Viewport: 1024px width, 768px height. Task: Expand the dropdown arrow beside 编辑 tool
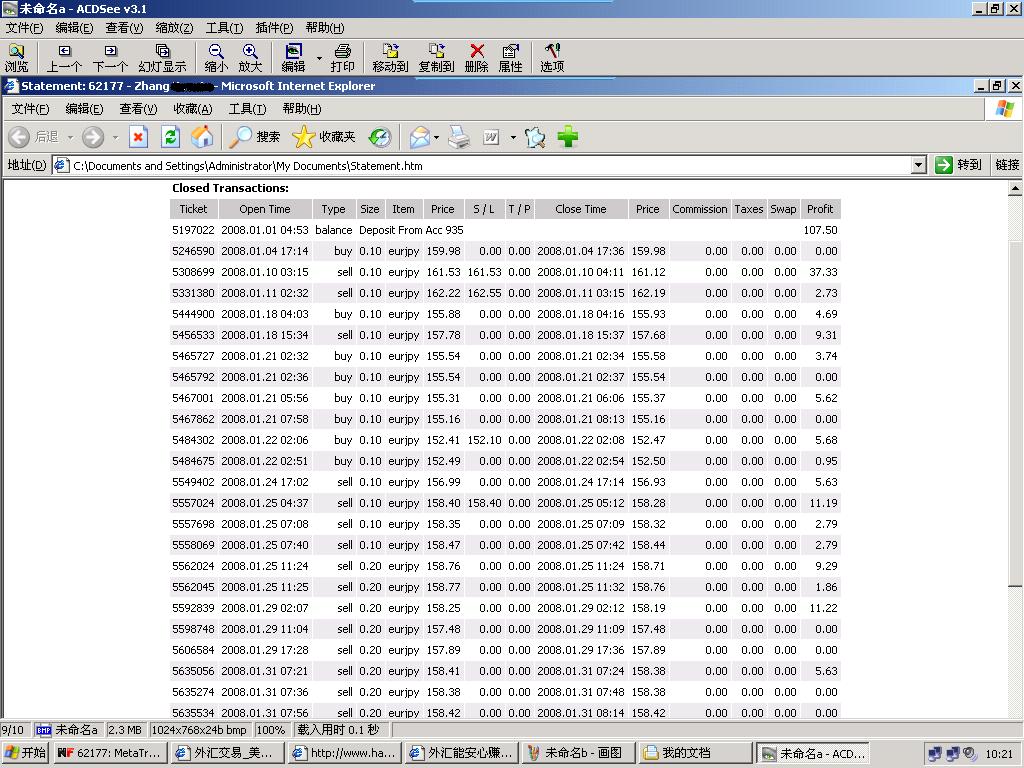319,58
